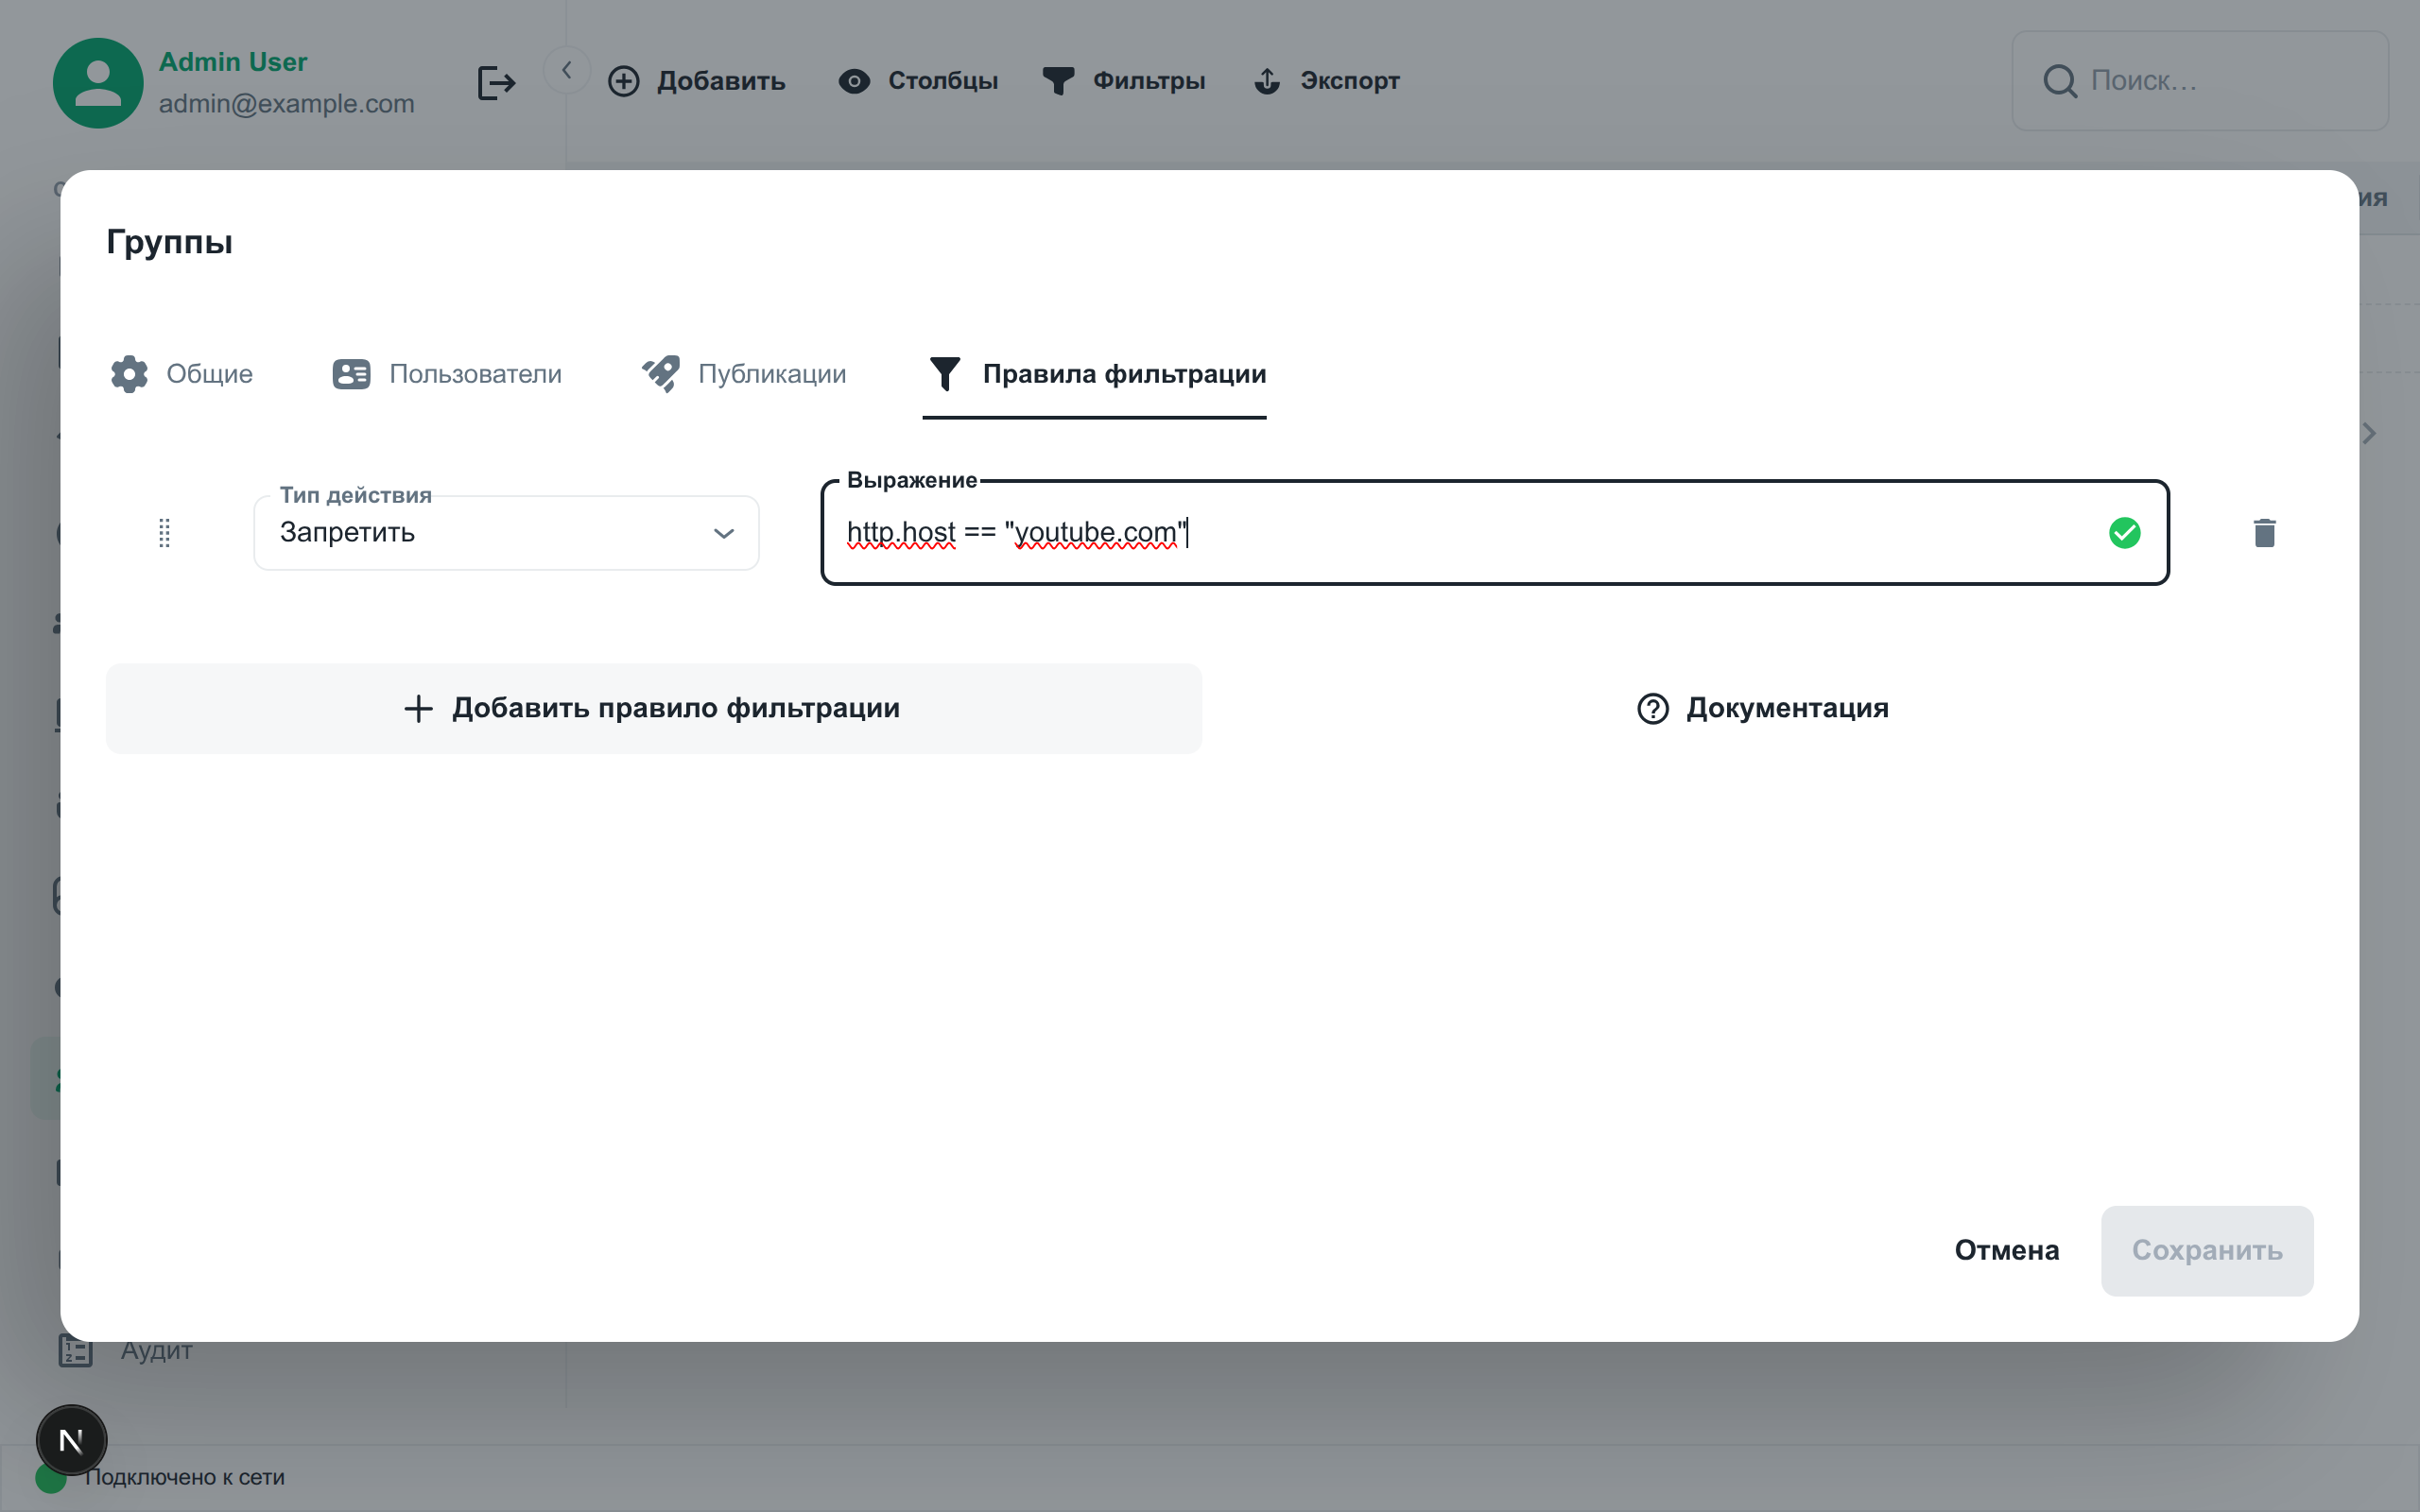The height and width of the screenshot is (1512, 2420).
Task: Click Добавить правило фильтрации
Action: 652,708
